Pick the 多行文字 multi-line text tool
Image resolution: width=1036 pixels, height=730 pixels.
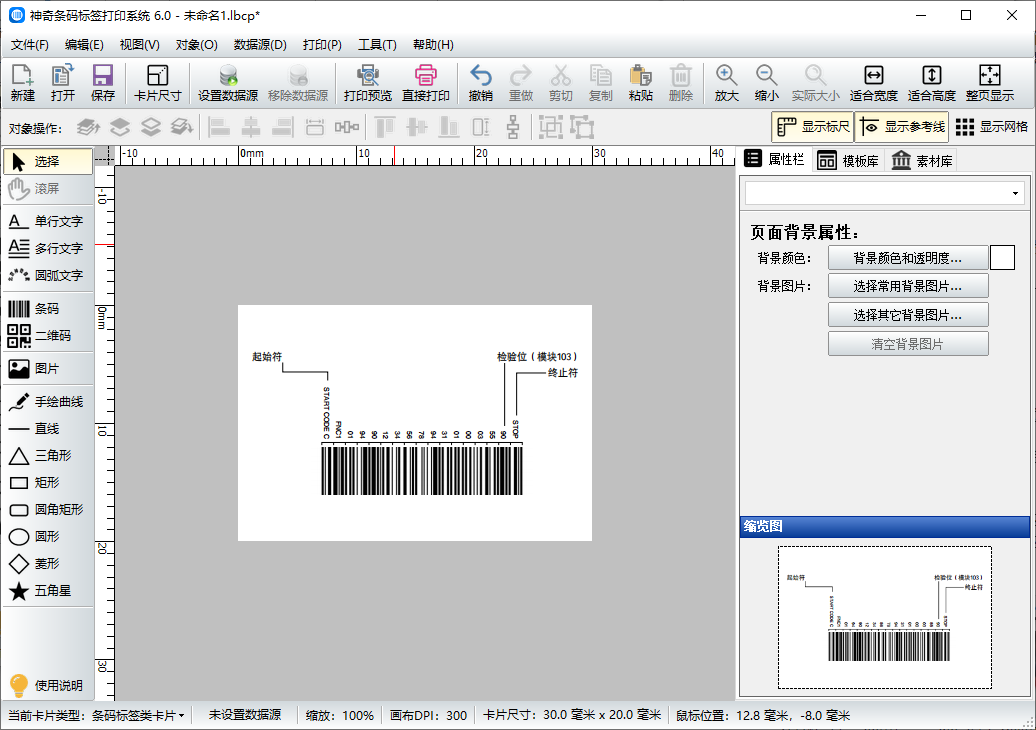tap(48, 248)
